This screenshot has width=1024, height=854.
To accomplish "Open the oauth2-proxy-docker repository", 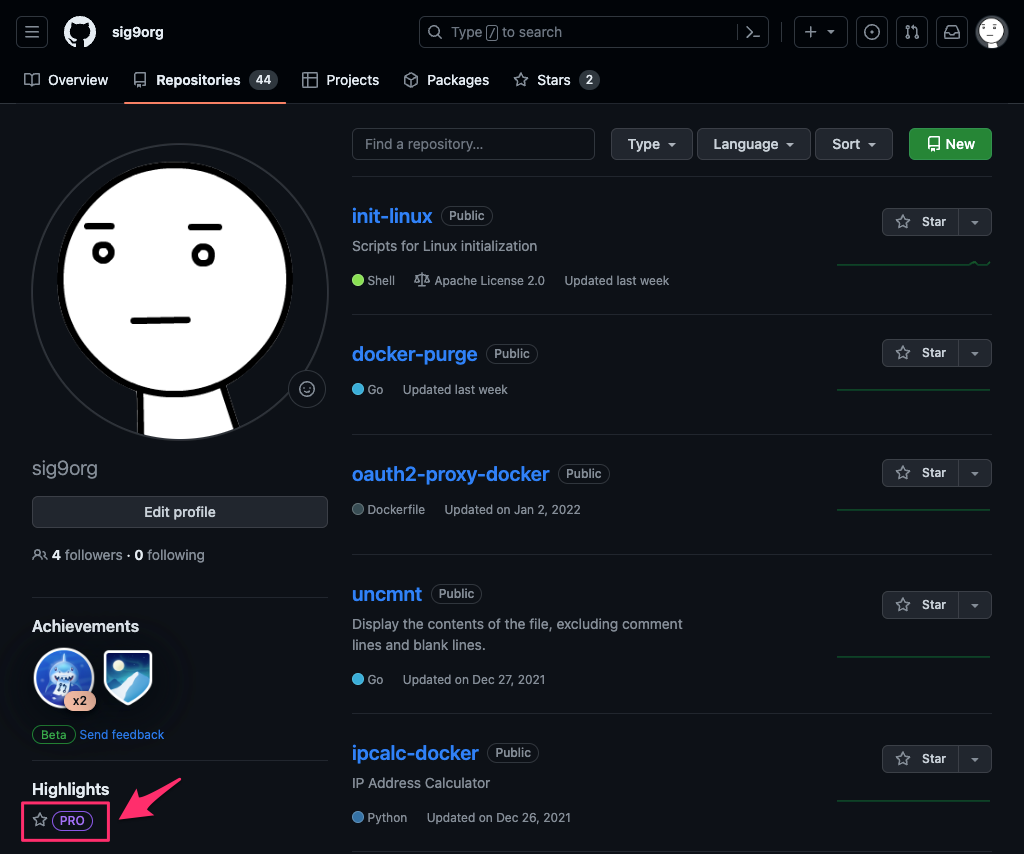I will tap(451, 474).
